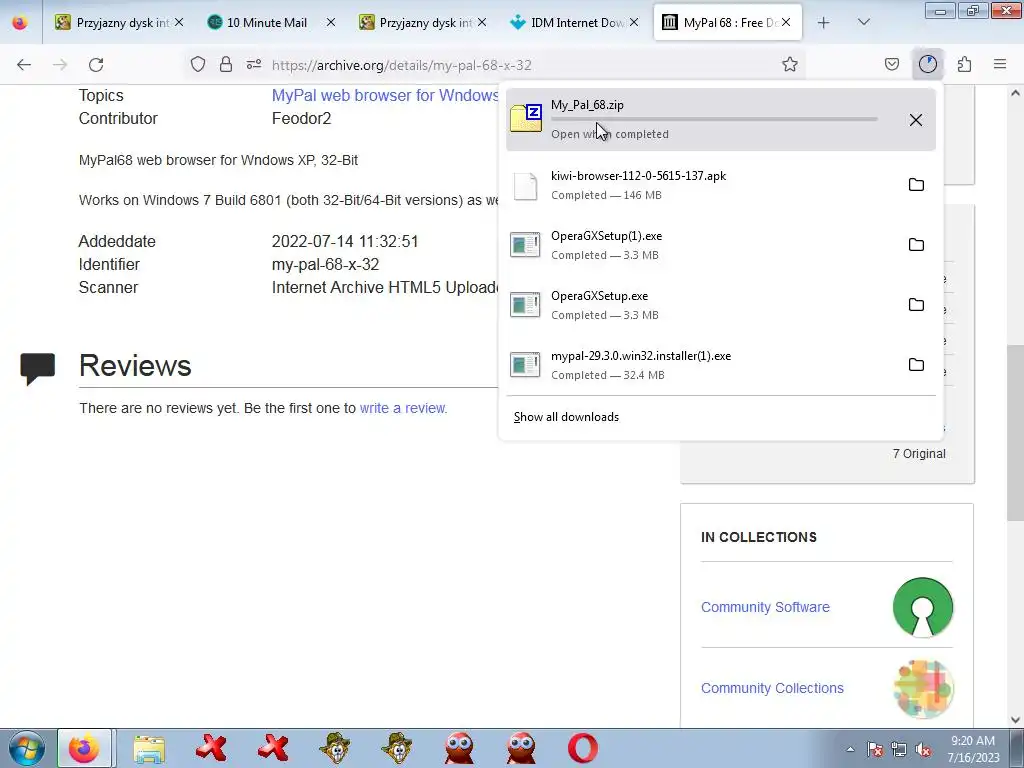Click Firefox in the taskbar
Image resolution: width=1024 pixels, height=768 pixels.
tap(84, 748)
